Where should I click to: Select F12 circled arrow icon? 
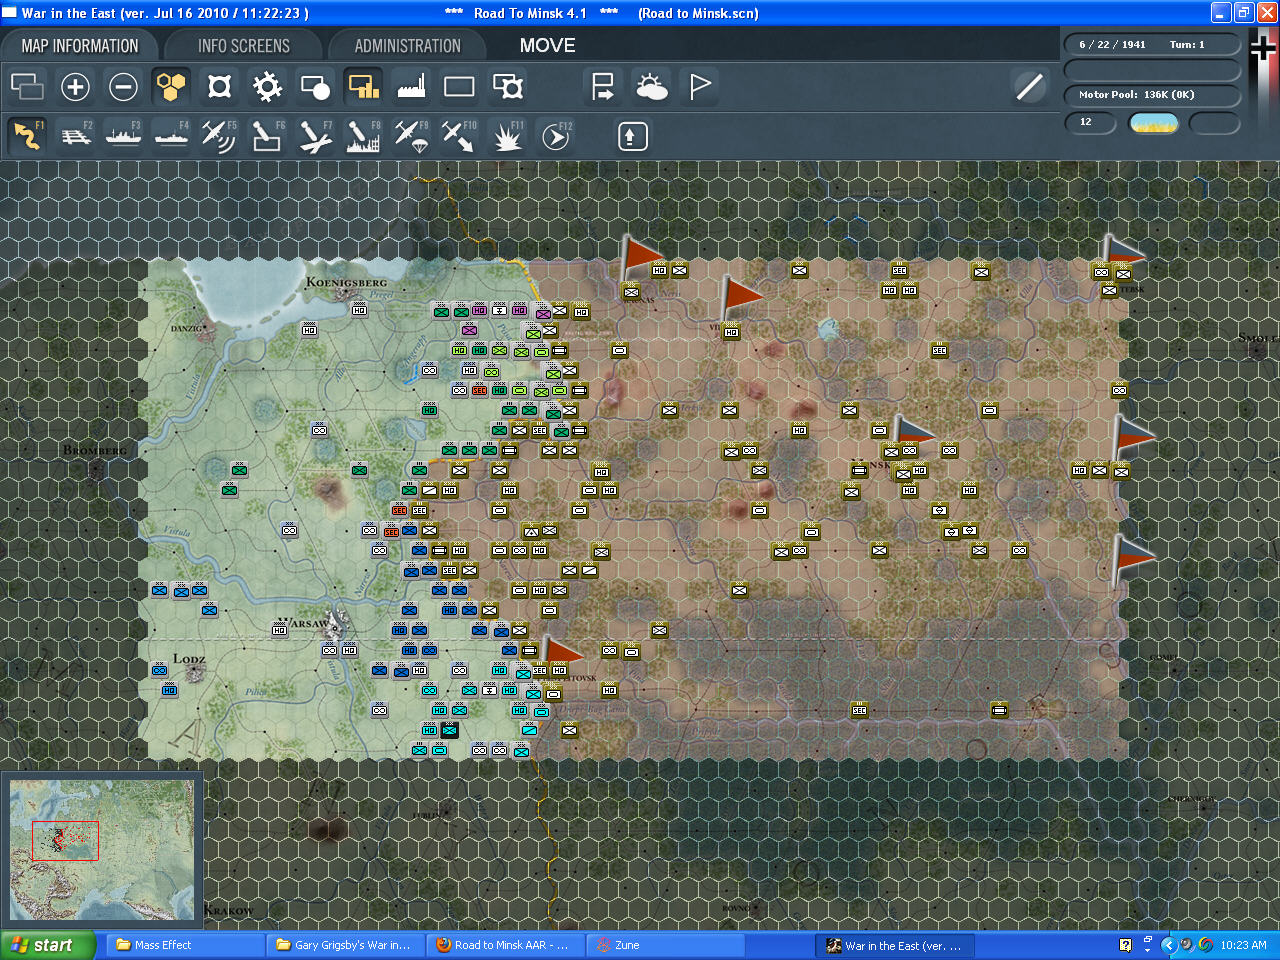(x=556, y=136)
